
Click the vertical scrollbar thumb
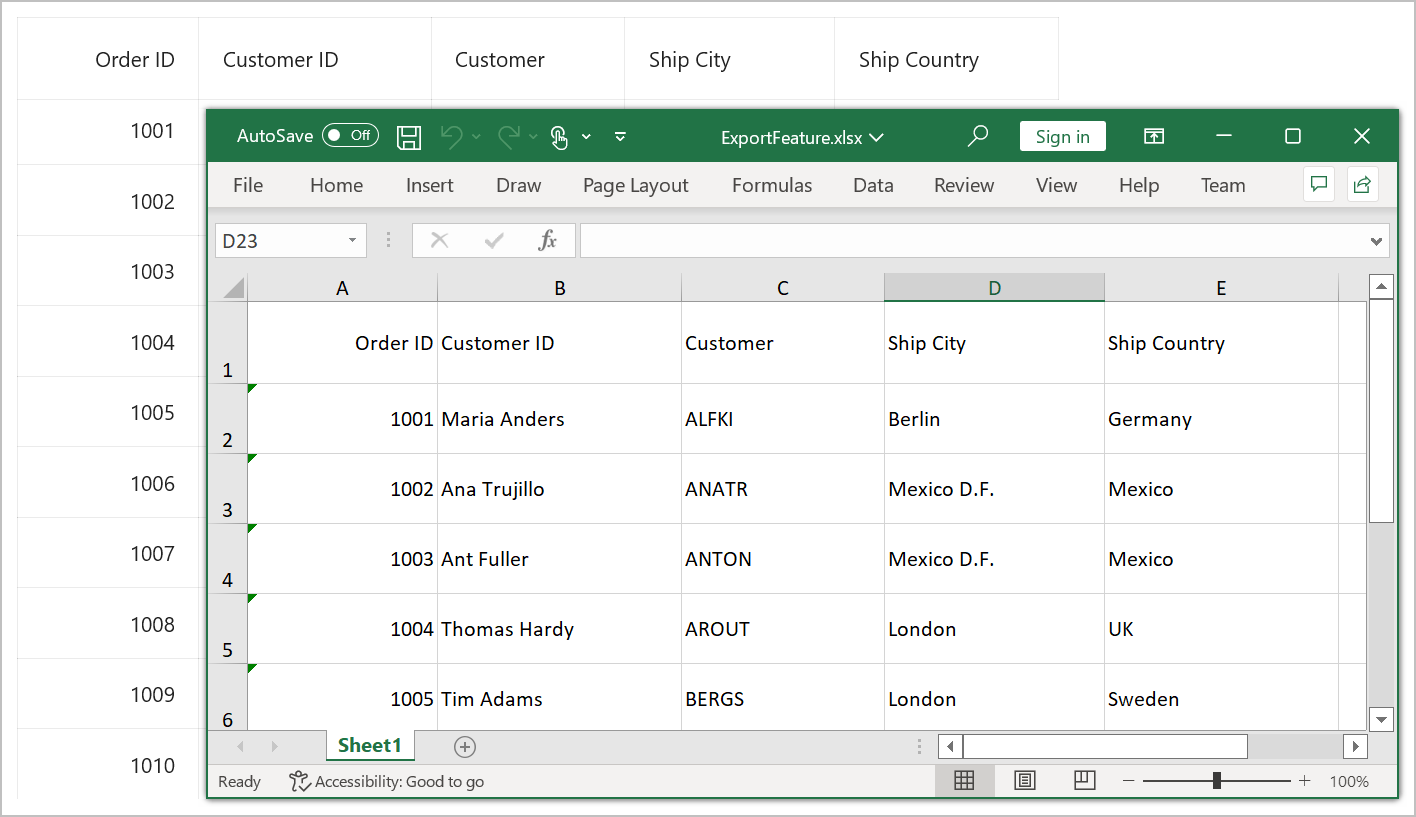point(1381,410)
